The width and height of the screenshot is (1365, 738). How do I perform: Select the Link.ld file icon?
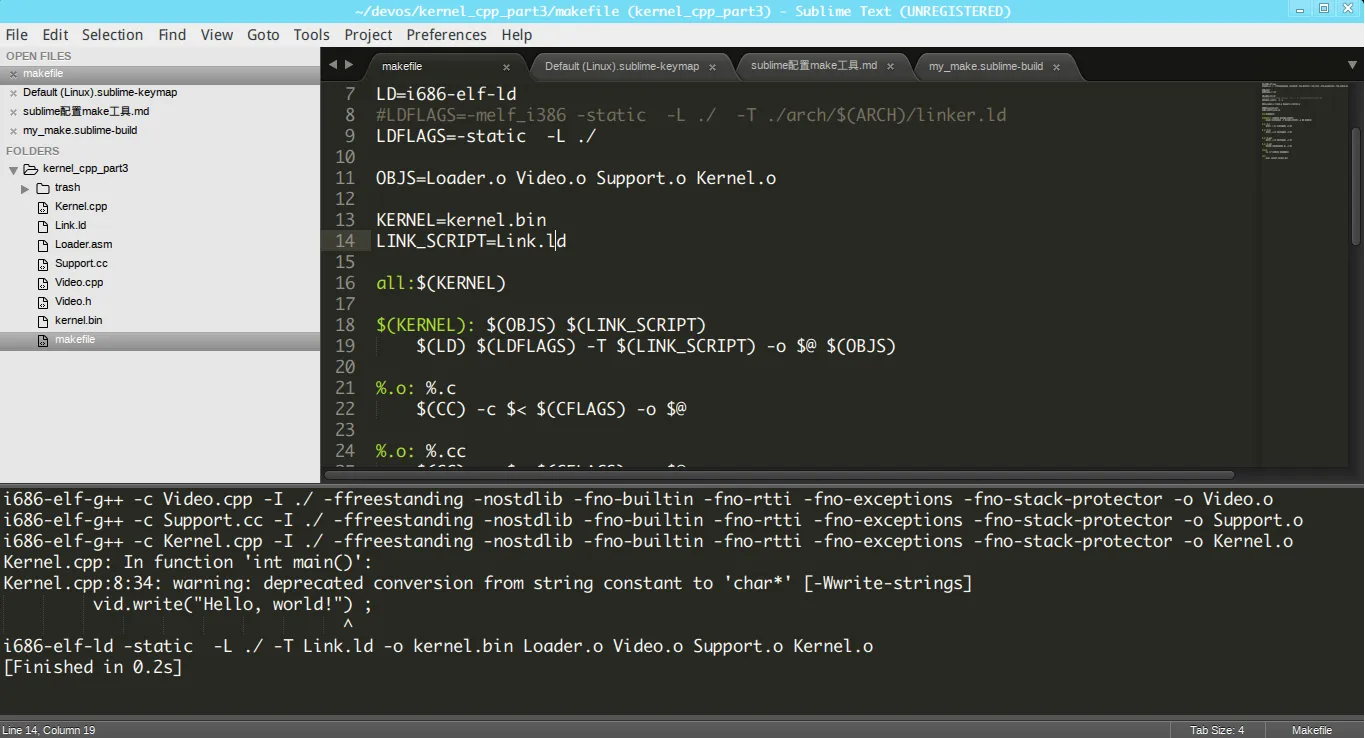coord(43,226)
